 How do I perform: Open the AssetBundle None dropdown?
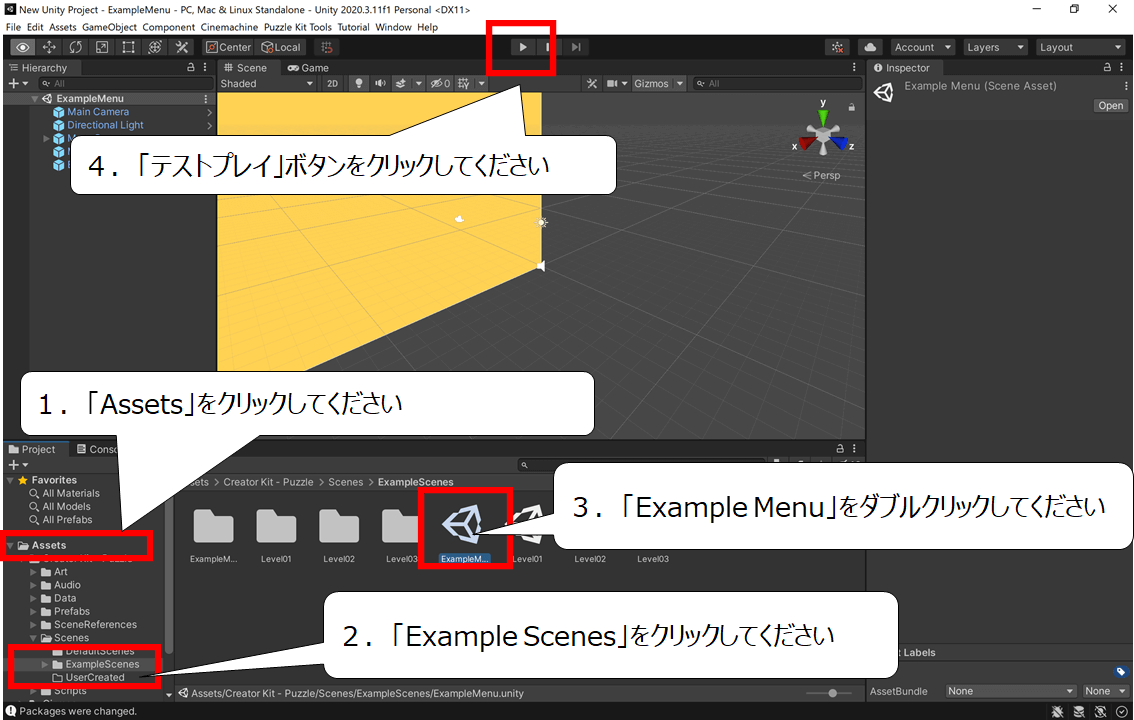click(x=1010, y=691)
